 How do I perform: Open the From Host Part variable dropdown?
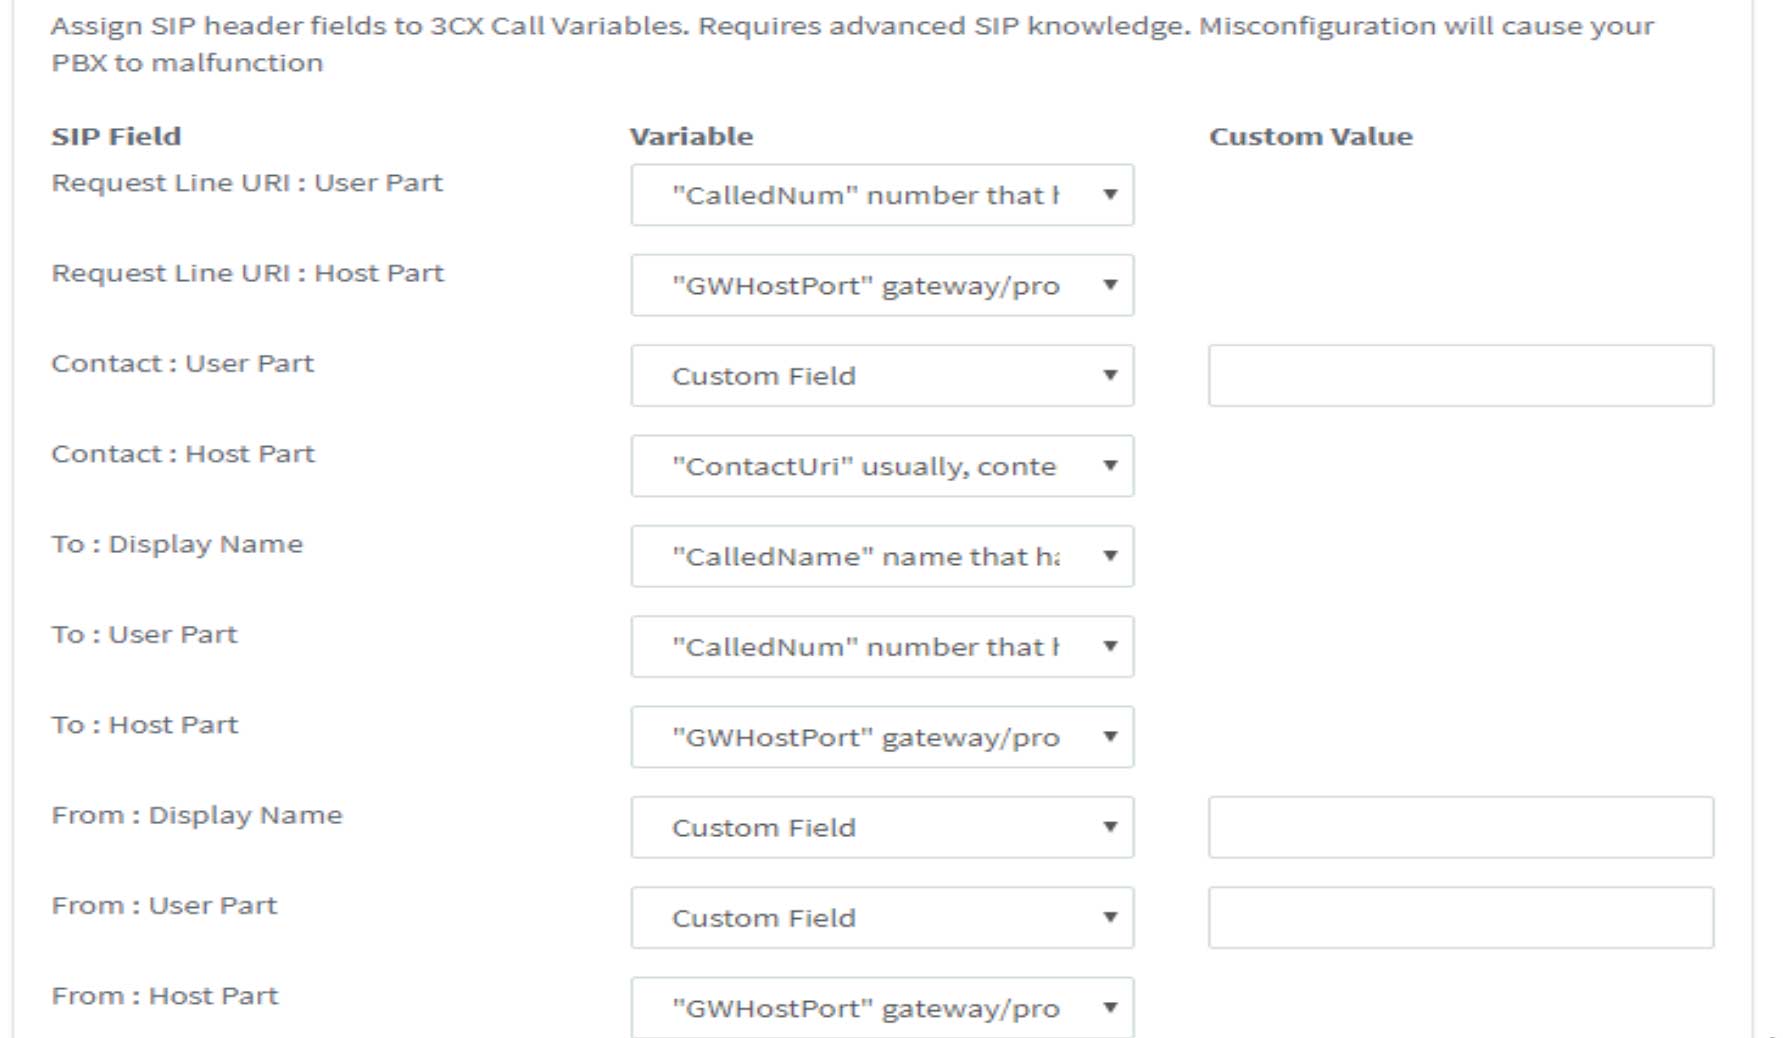(881, 1007)
